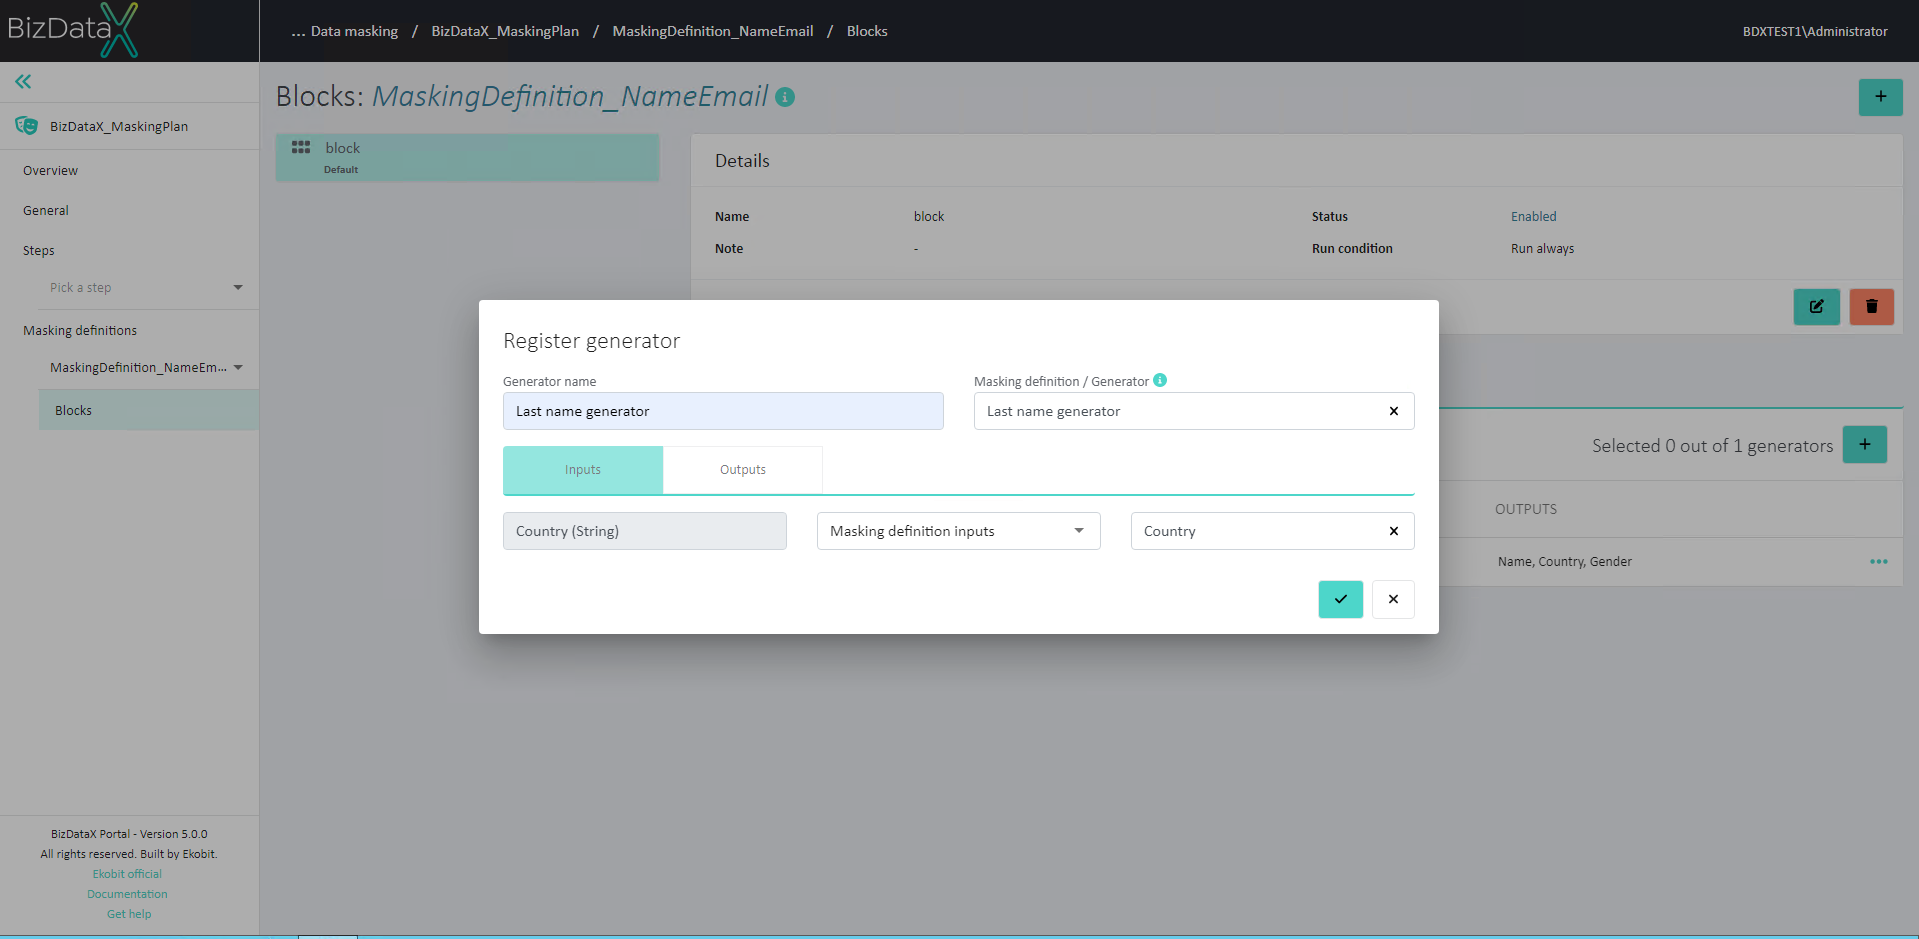Viewport: 1919px width, 939px height.
Task: Click the info icon next to Masking definition / Generator
Action: point(1160,380)
